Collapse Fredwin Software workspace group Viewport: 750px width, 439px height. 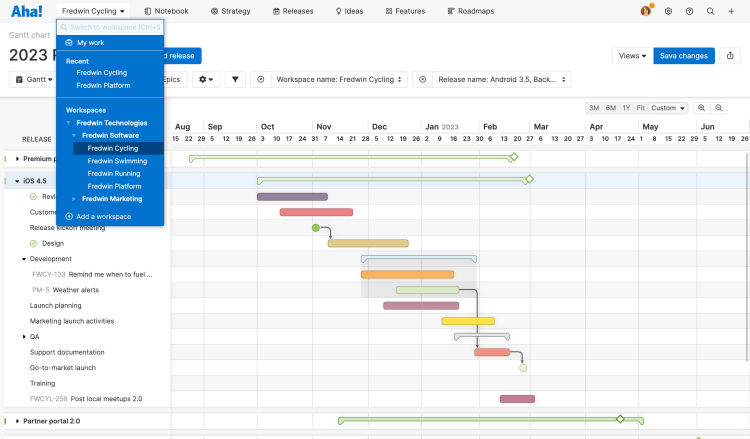click(x=74, y=135)
